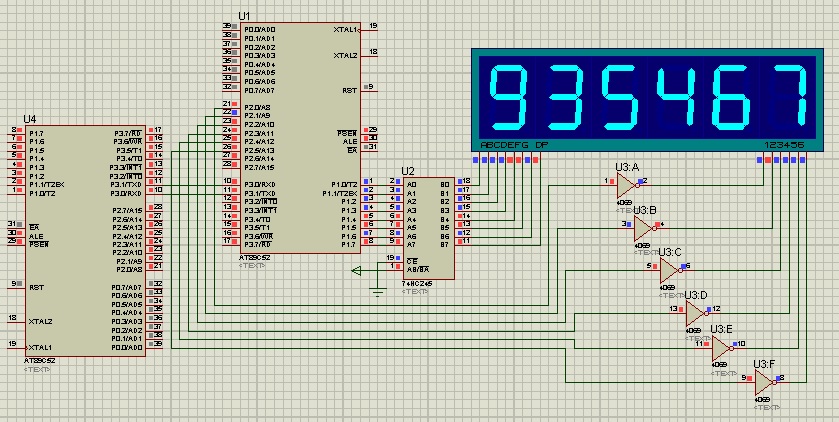Click the RST pin label on U1
The width and height of the screenshot is (839, 422).
click(349, 90)
